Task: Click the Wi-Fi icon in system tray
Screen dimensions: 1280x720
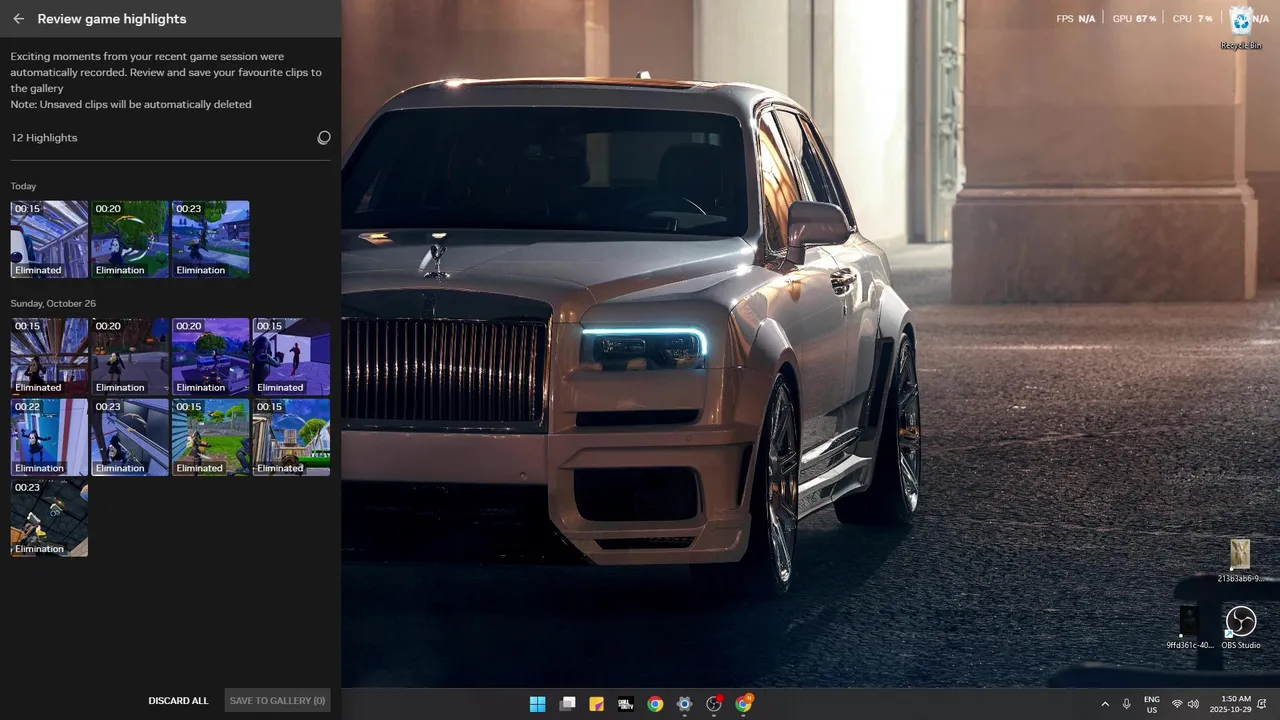Action: point(1177,704)
